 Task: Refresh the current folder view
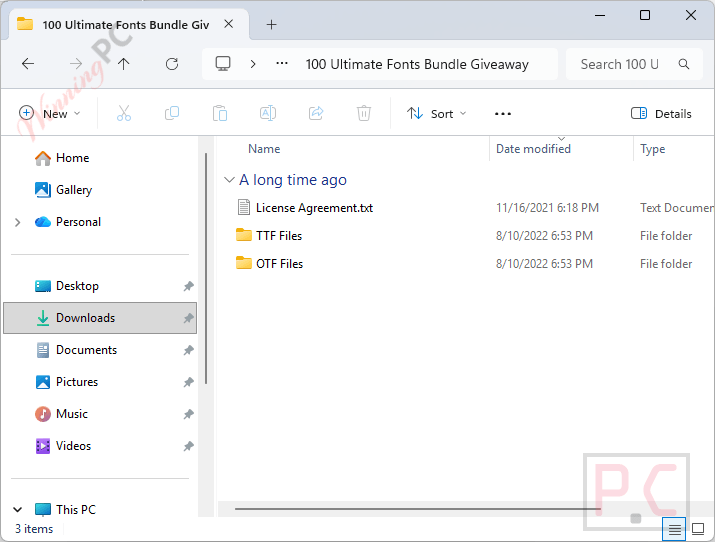172,64
